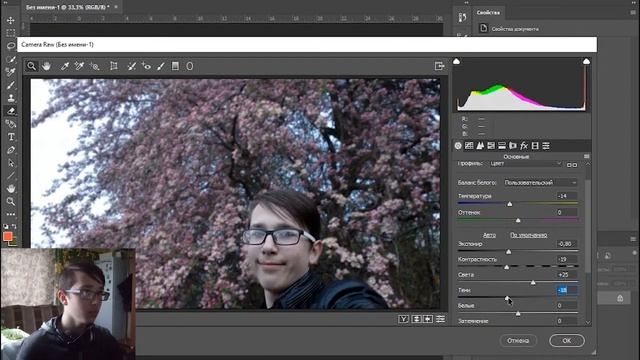This screenshot has width=640, height=360.
Task: Open the fx Effects panel tab
Action: click(x=524, y=146)
